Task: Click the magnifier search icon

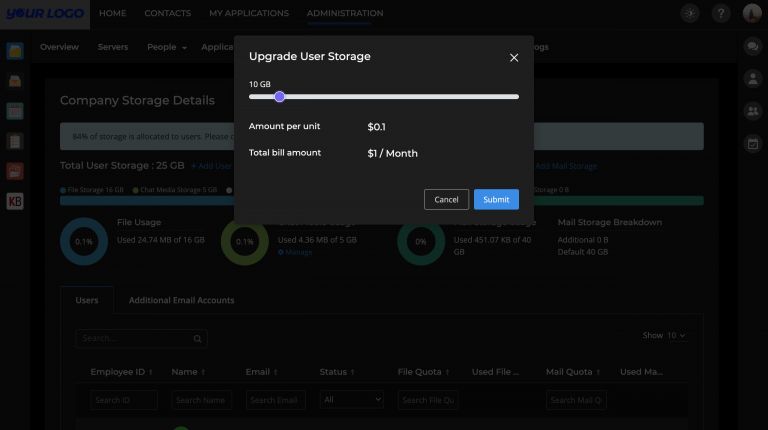Action: [x=197, y=338]
